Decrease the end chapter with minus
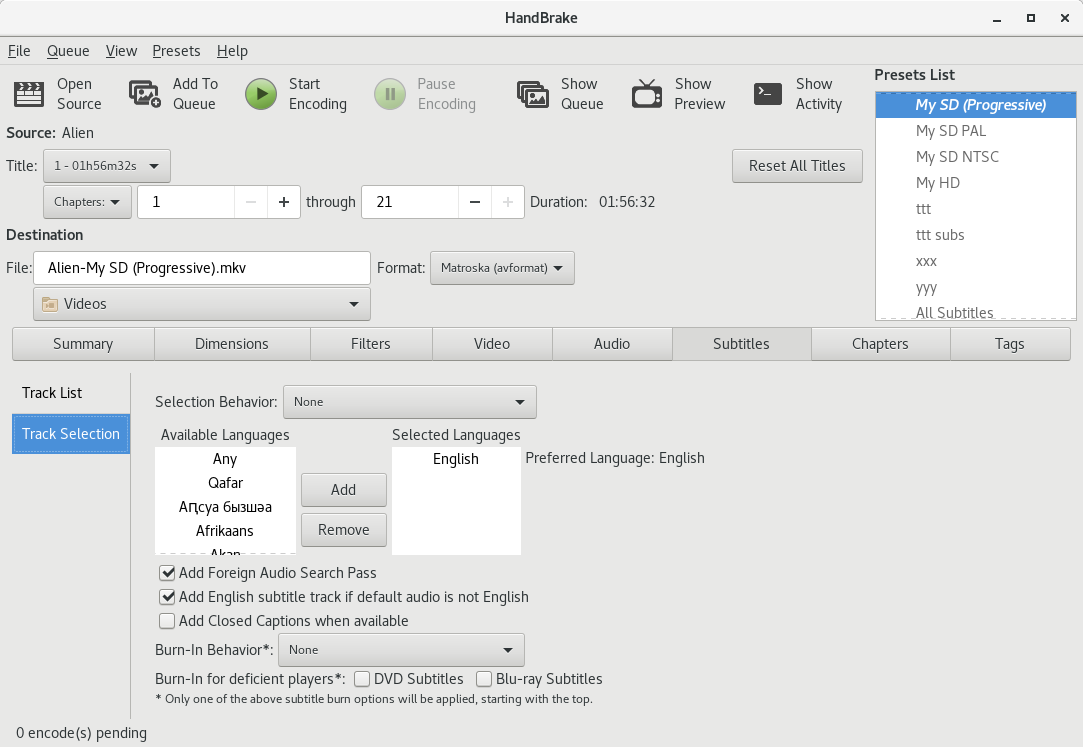 pos(475,202)
